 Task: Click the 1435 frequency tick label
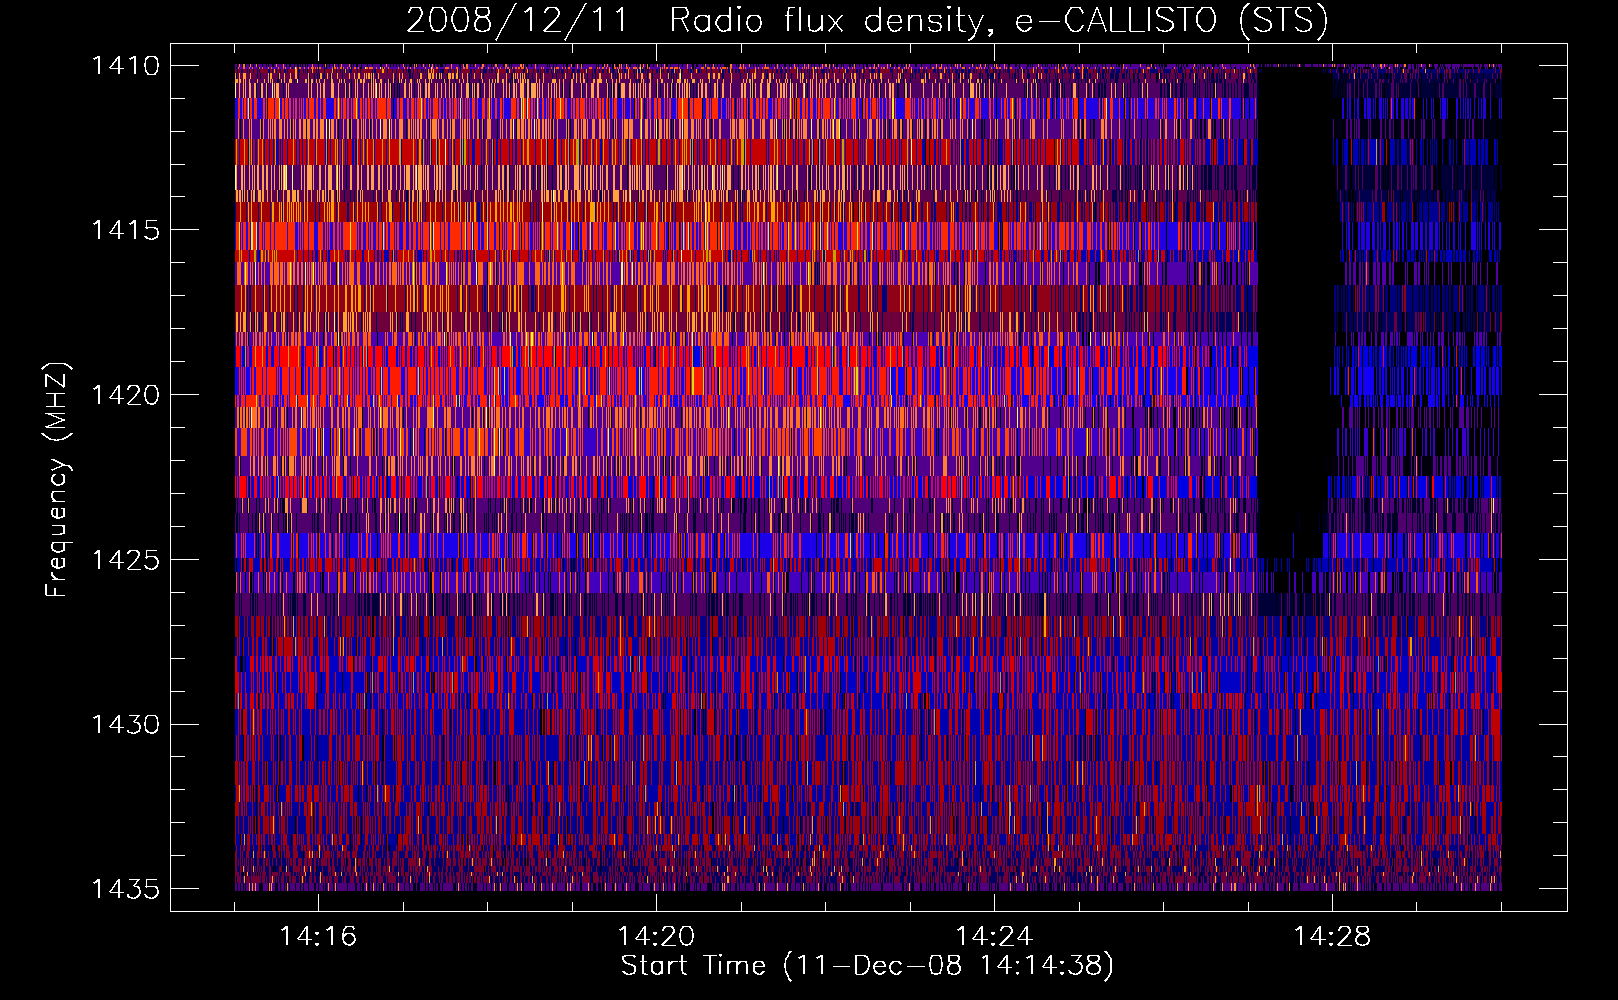[x=125, y=889]
